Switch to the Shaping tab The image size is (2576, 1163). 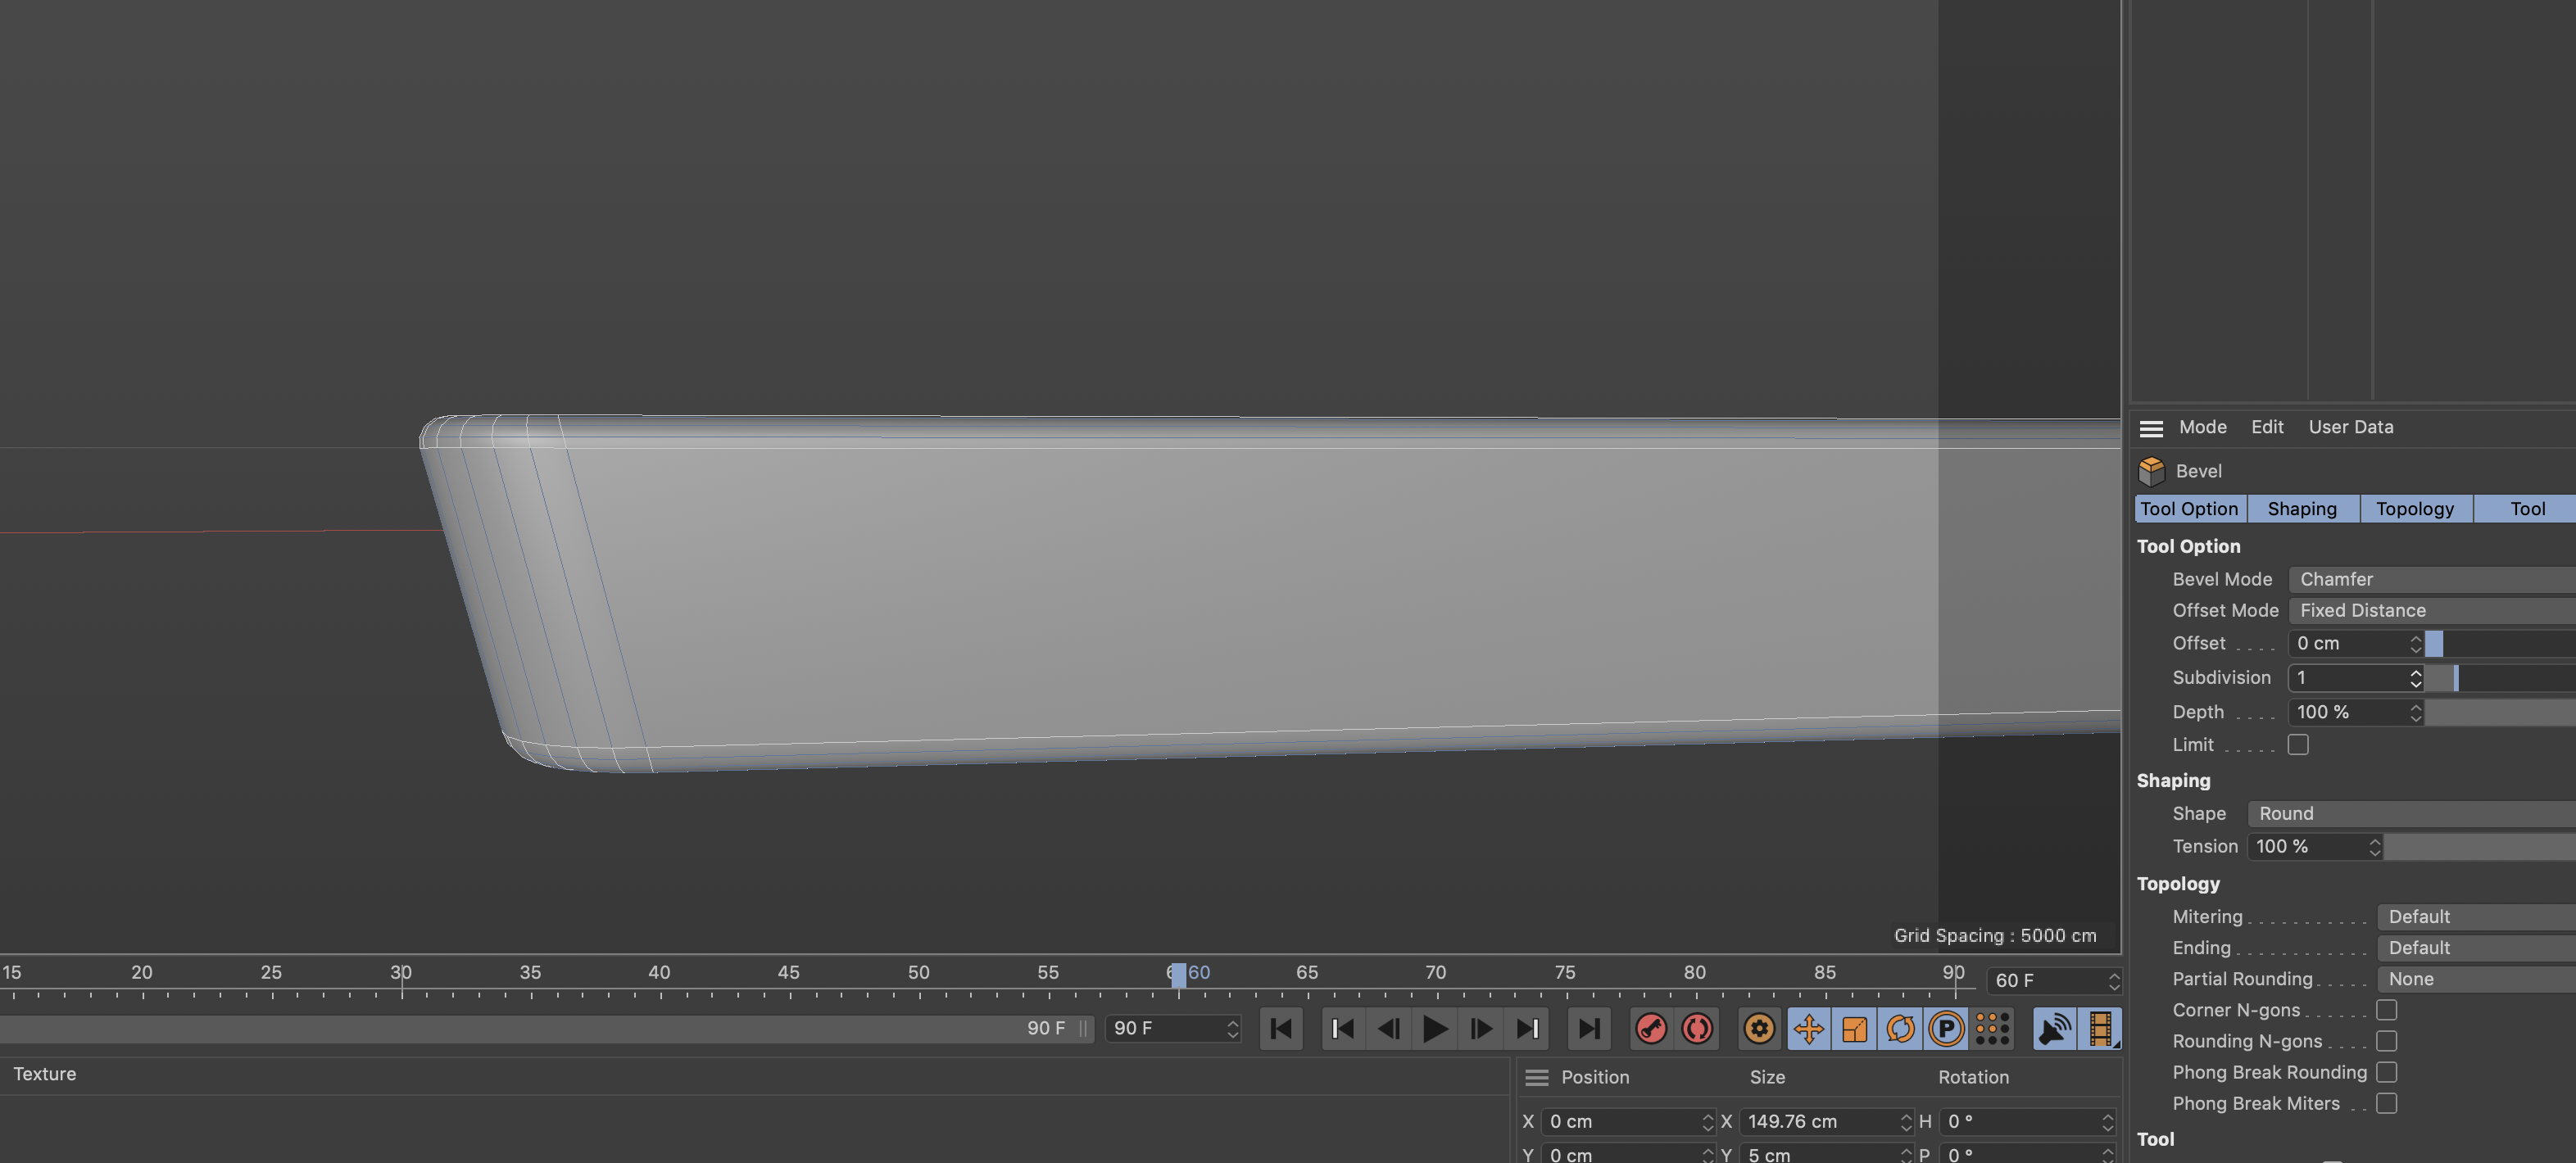pos(2302,509)
